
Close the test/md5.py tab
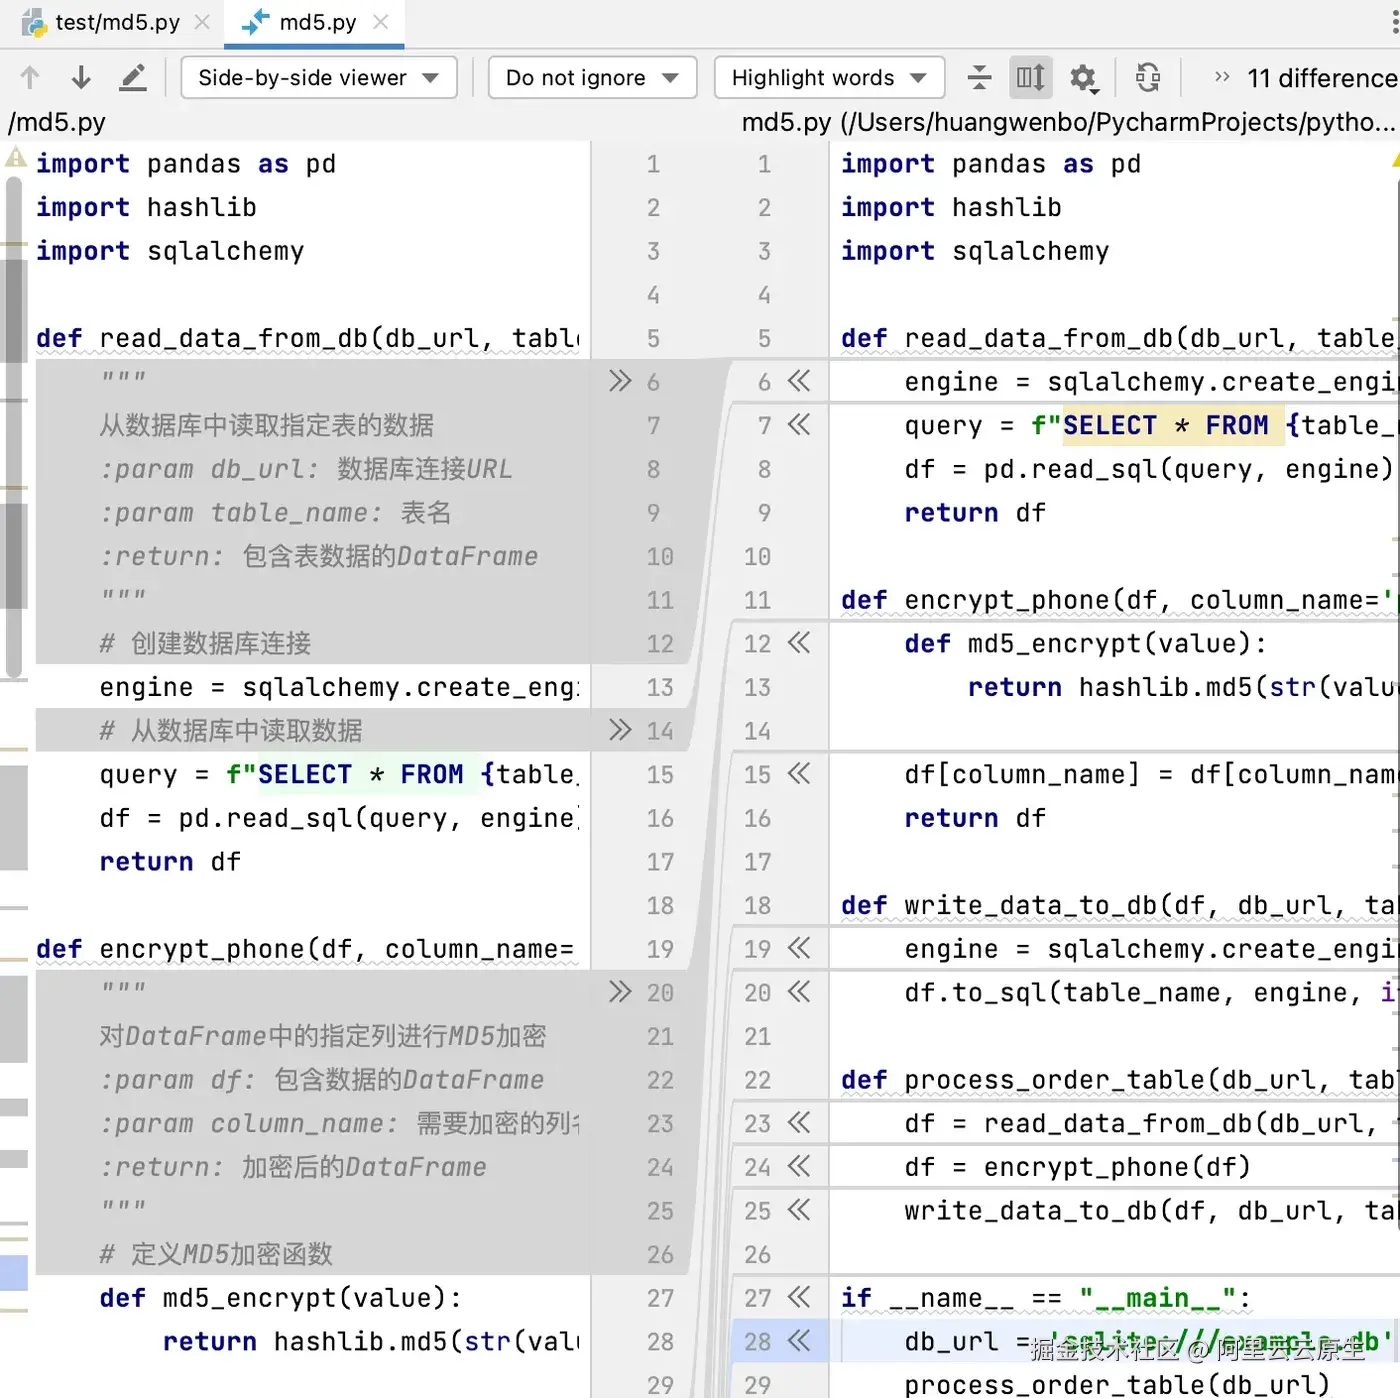coord(202,22)
